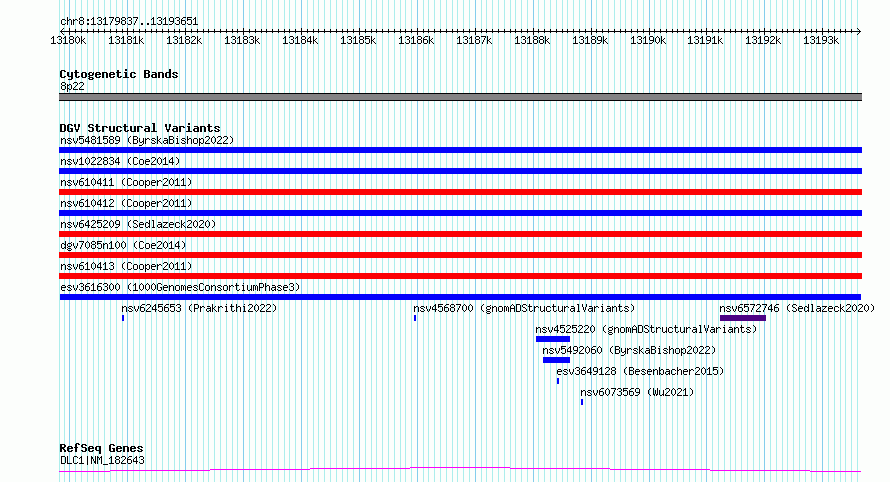
Task: Click the 13181k ruler tick label
Action: 126,40
